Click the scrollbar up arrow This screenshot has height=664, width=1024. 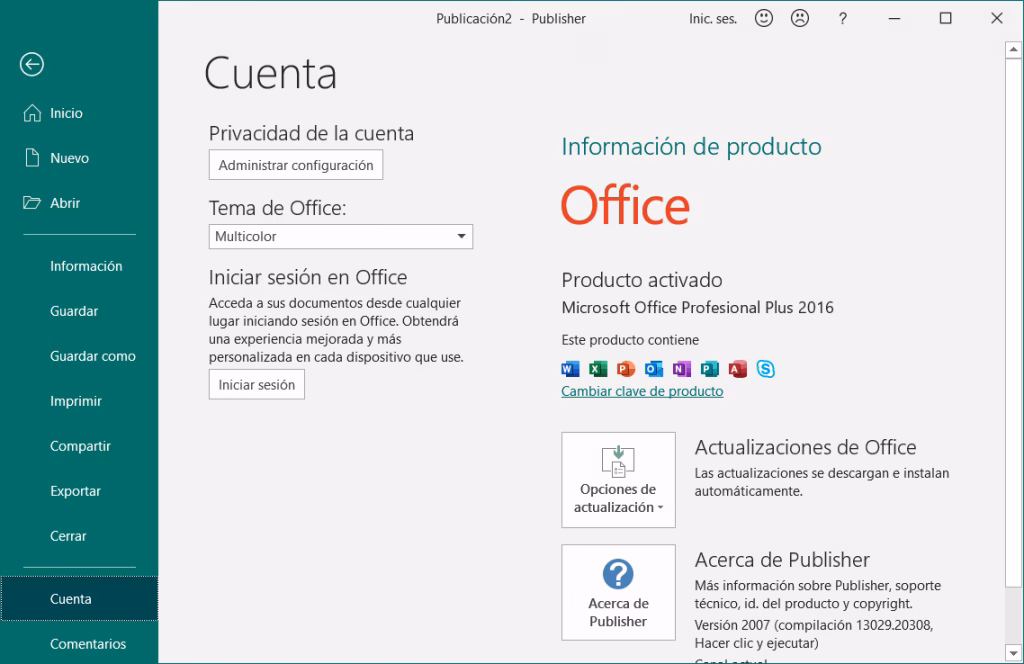click(x=1013, y=50)
